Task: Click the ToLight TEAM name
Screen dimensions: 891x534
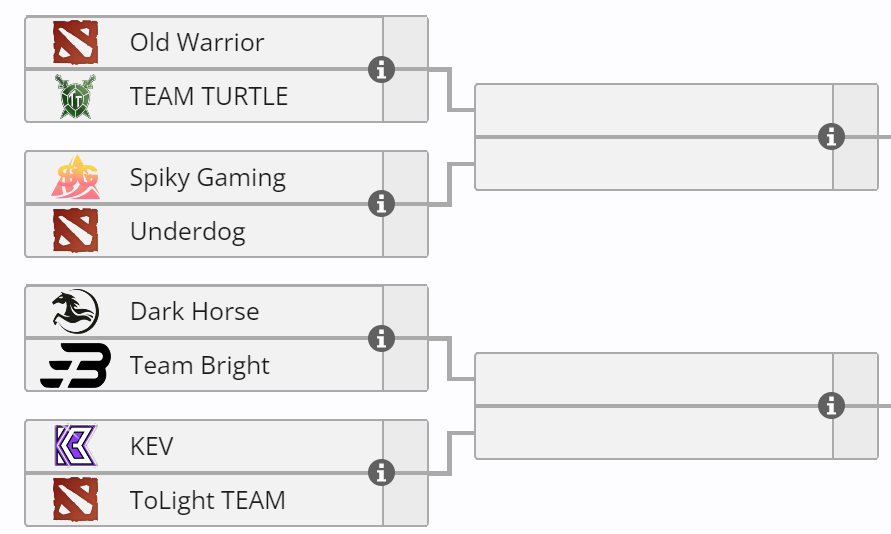Action: 208,500
